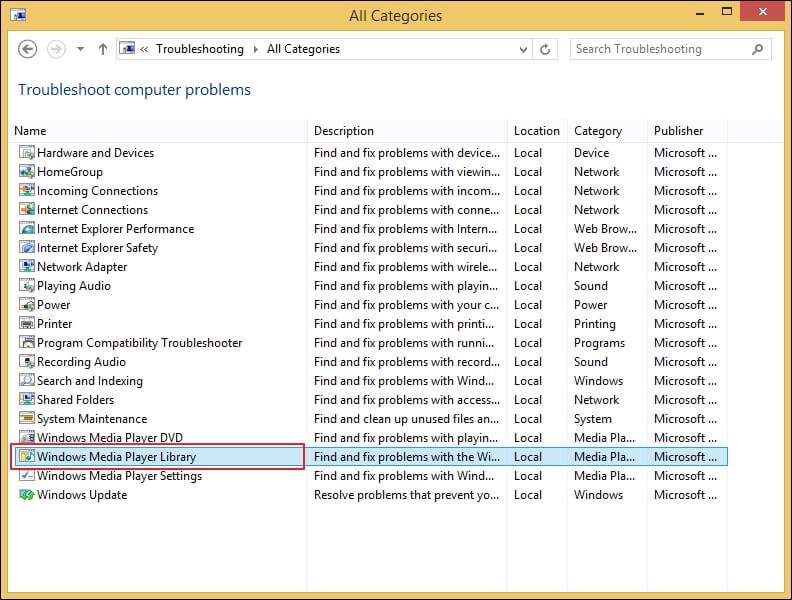Click the Hardware and Devices troubleshooter icon
Screen dimensions: 792x600
(x=27, y=153)
